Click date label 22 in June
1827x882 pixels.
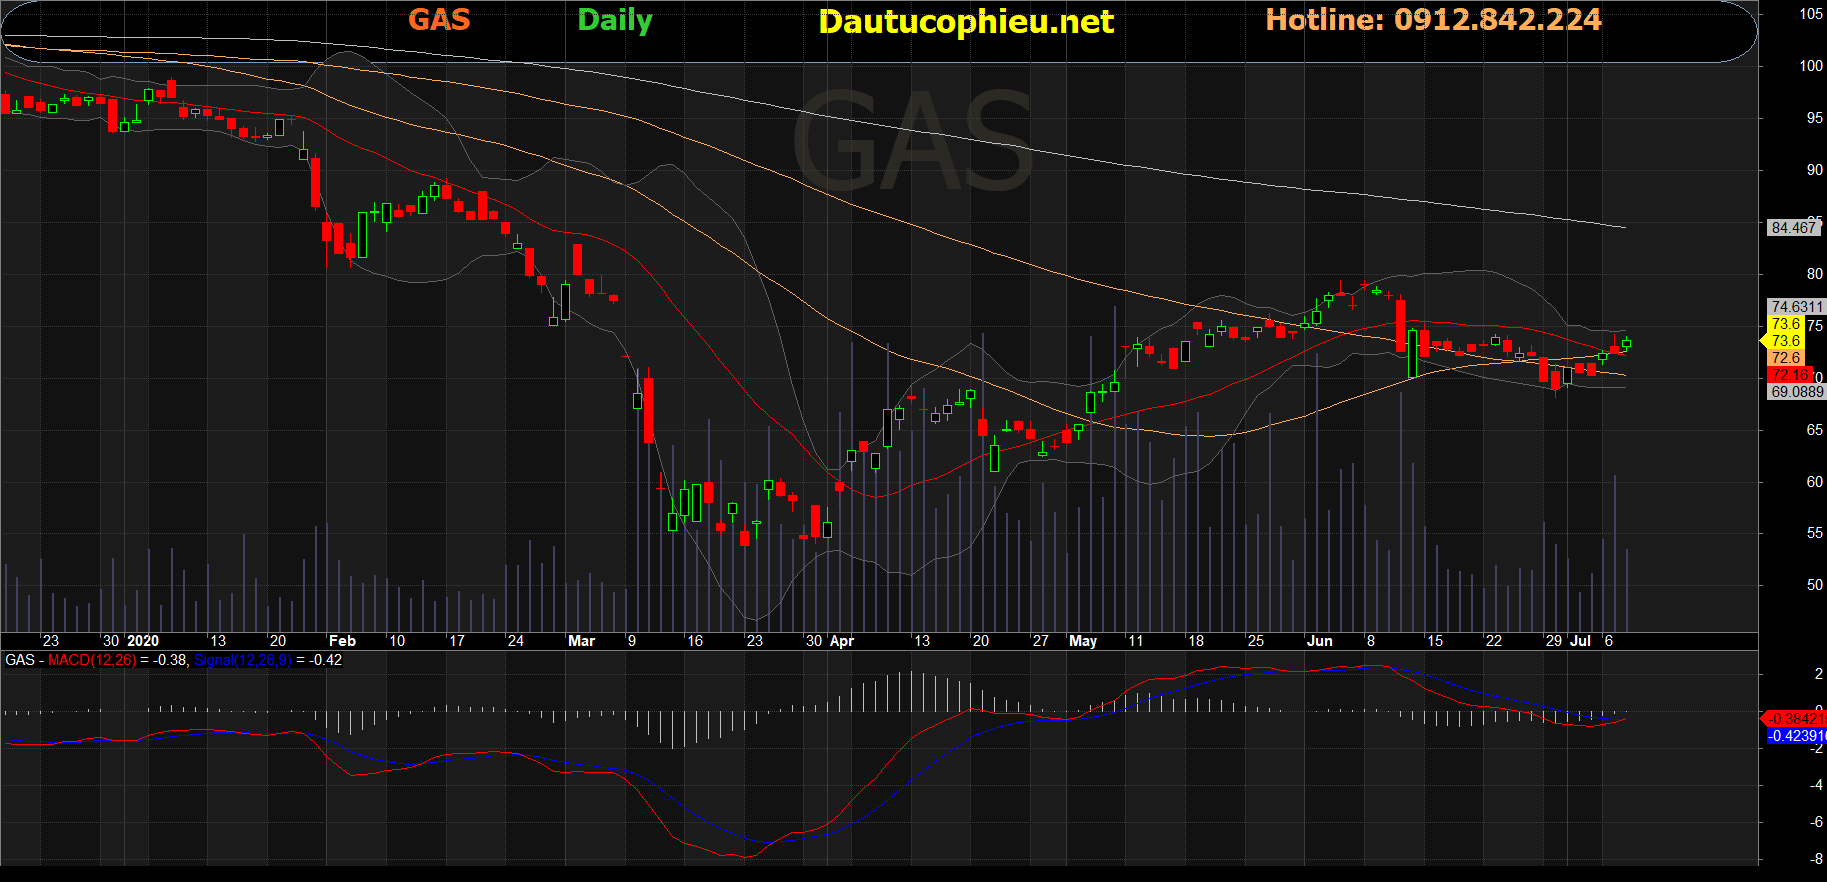(x=1493, y=641)
